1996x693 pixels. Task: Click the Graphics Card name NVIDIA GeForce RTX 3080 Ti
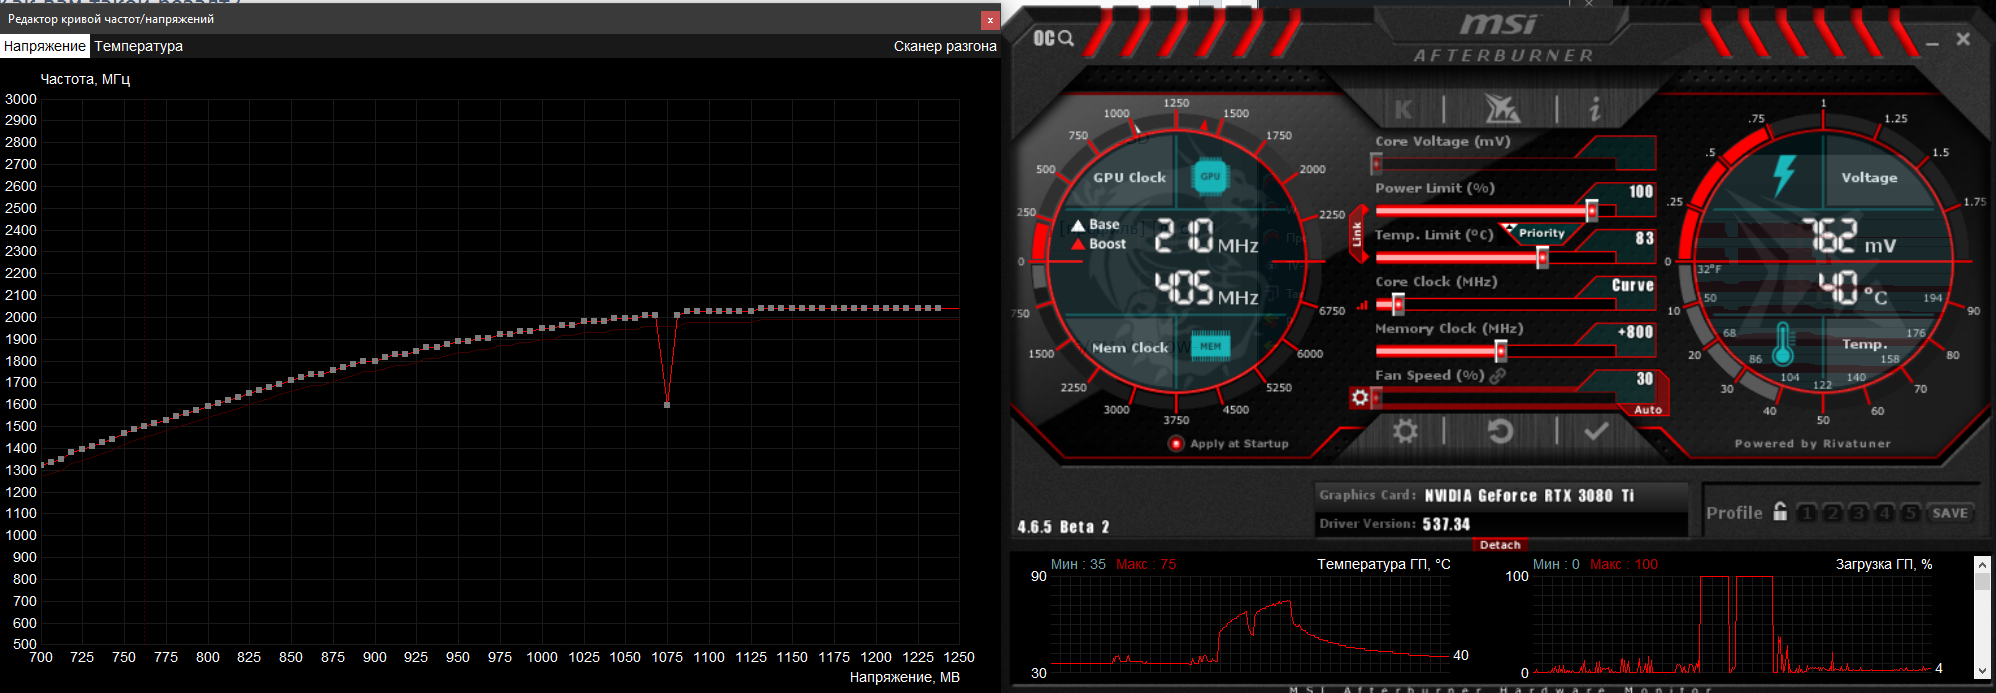[x=1529, y=496]
